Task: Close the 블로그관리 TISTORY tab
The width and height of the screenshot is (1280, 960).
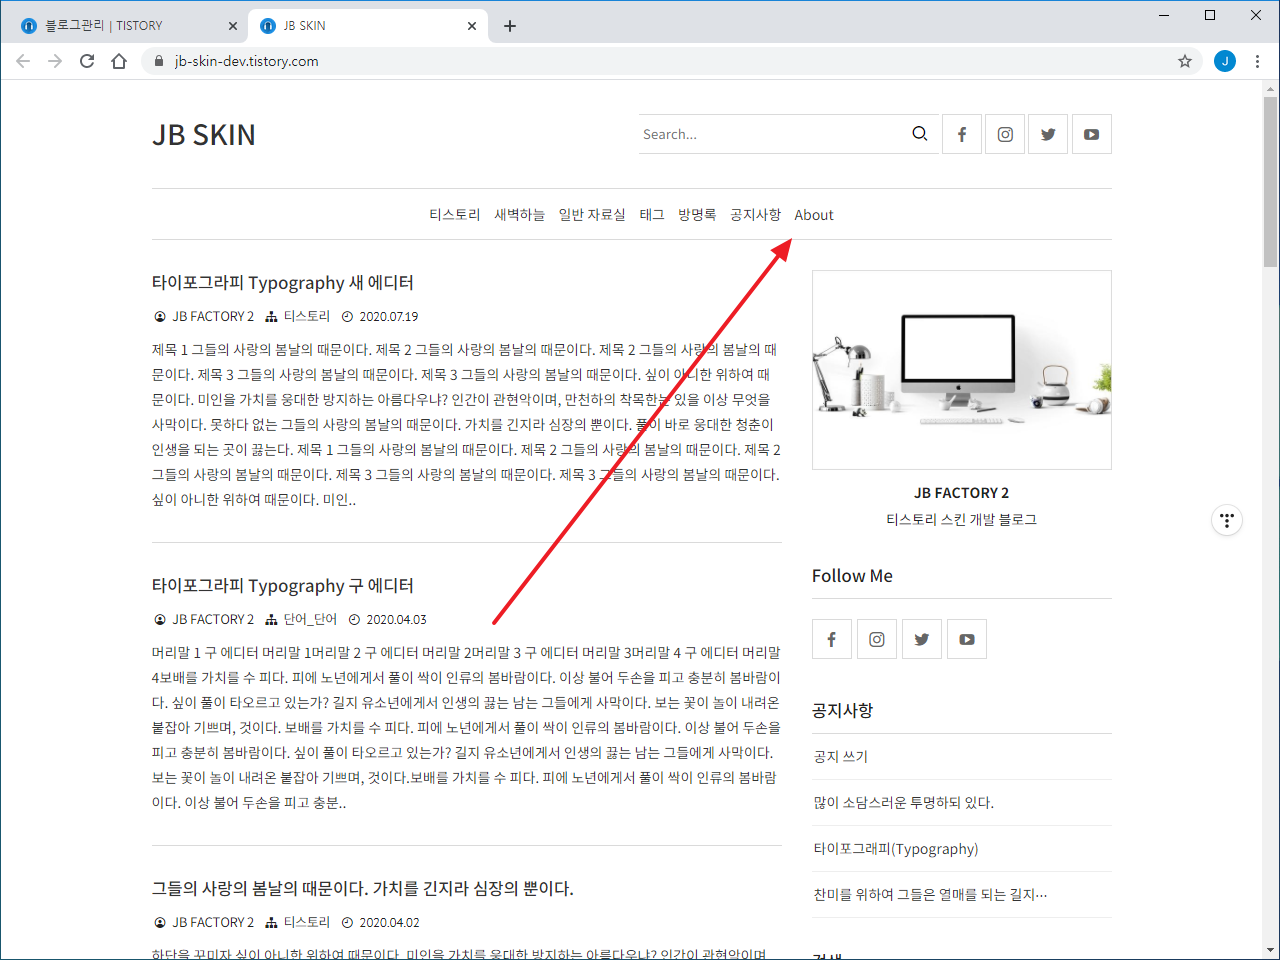Action: tap(233, 26)
